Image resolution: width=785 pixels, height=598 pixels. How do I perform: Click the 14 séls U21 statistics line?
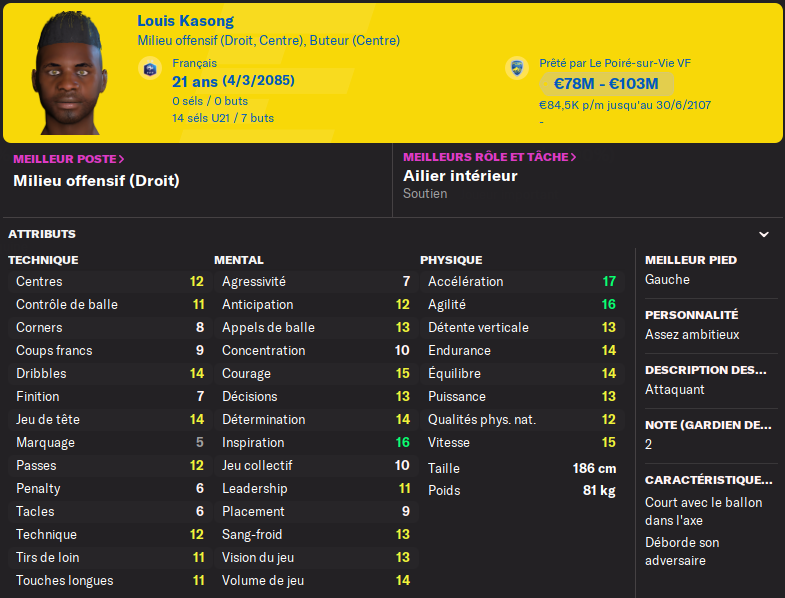tap(223, 118)
